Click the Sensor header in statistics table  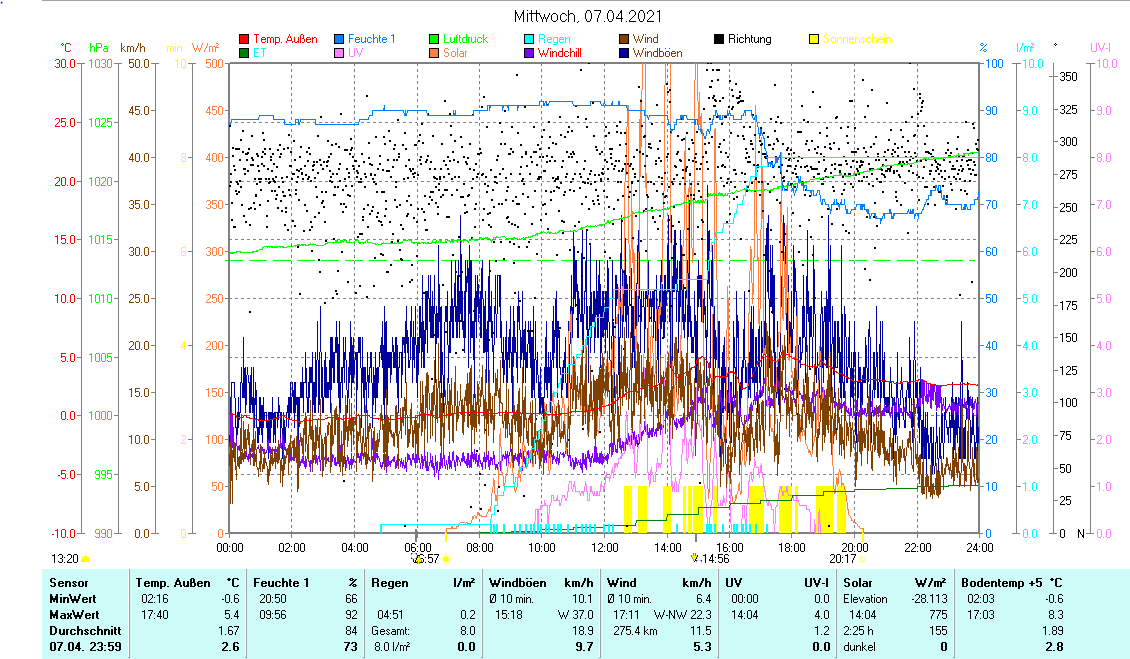point(69,582)
